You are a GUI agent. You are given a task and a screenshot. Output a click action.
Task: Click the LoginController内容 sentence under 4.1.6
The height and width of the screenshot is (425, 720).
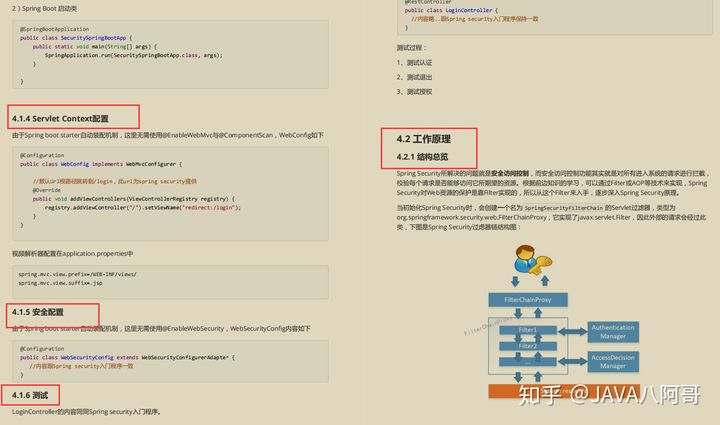coord(86,412)
